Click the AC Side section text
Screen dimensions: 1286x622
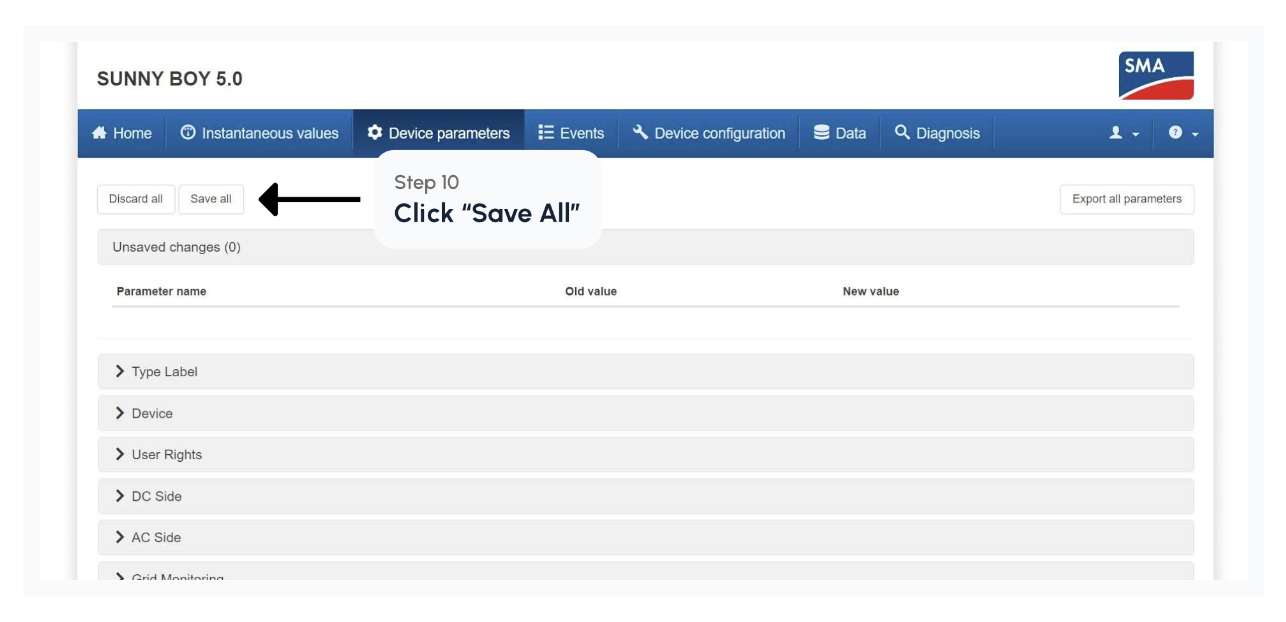(156, 537)
